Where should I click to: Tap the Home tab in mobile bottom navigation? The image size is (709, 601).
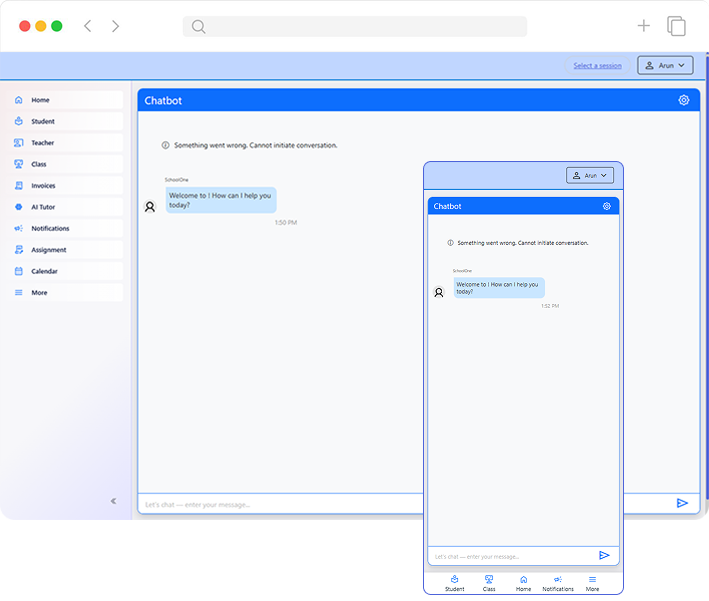pos(523,583)
